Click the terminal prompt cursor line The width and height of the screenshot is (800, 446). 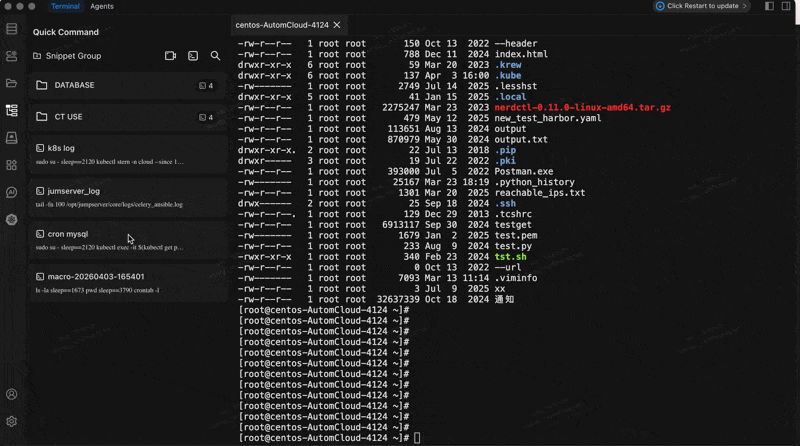pyautogui.click(x=330, y=438)
